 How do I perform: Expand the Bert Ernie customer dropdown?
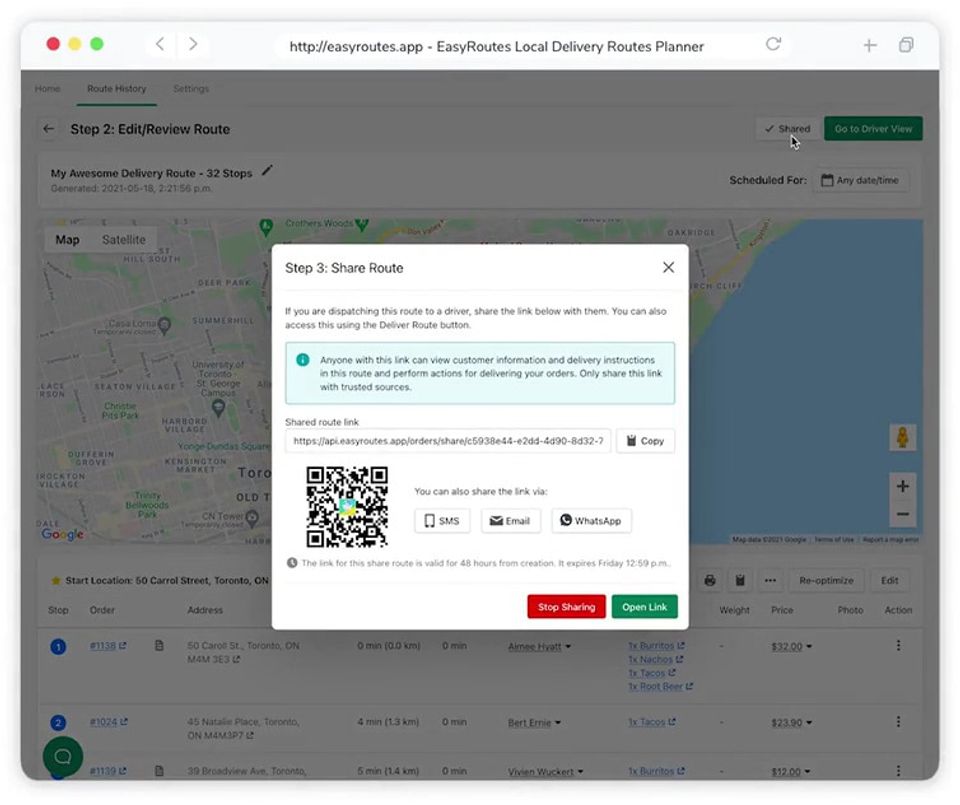click(534, 722)
